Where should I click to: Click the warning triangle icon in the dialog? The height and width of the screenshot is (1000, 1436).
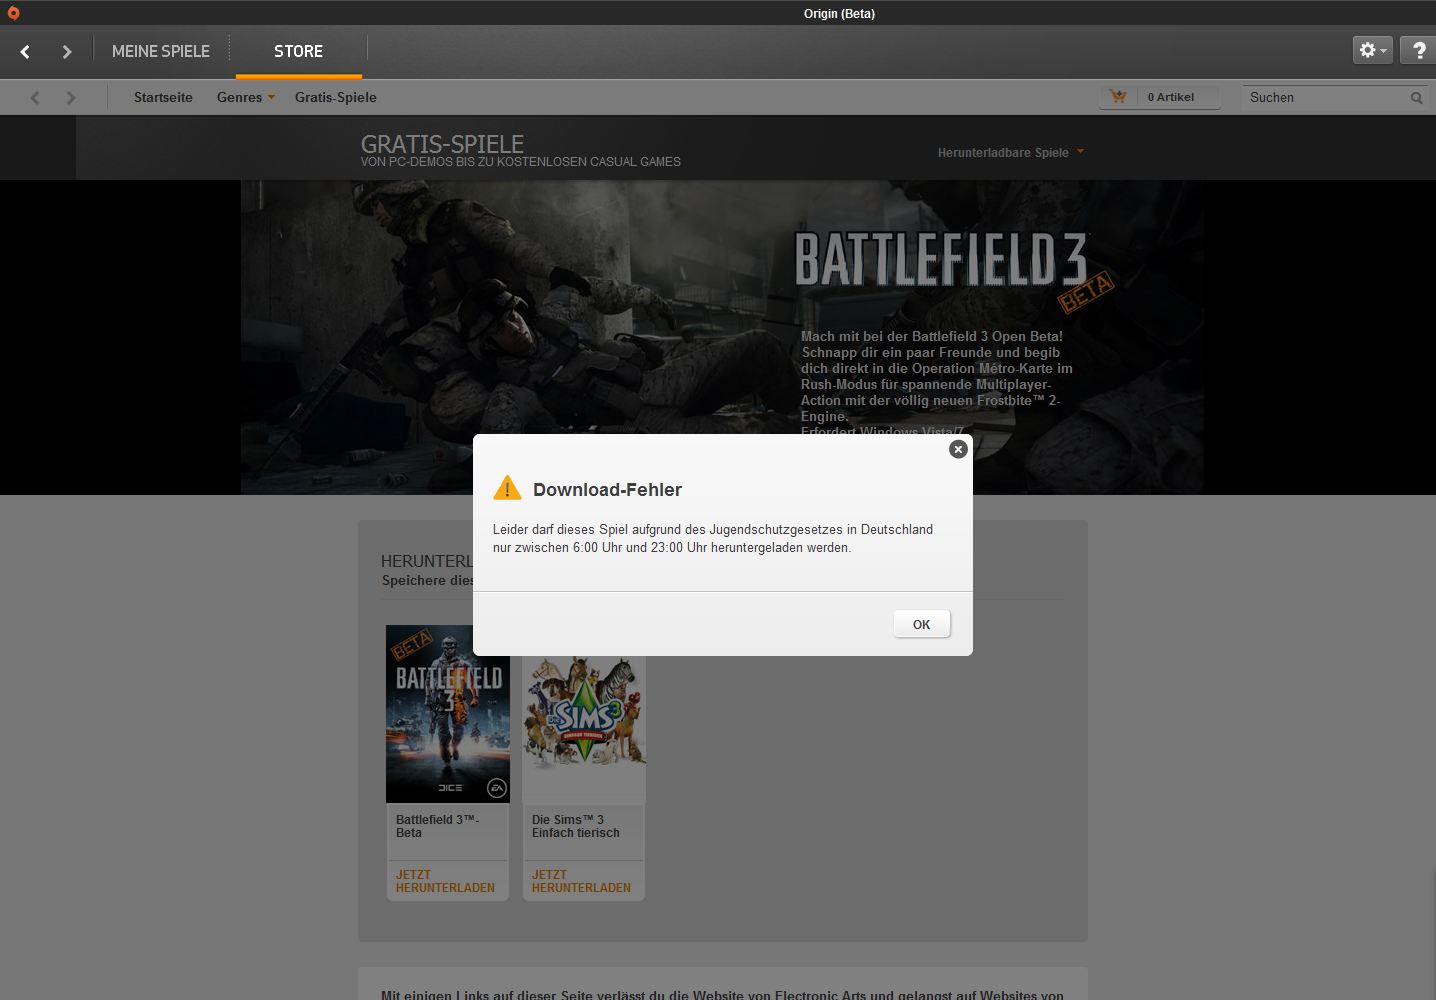pyautogui.click(x=507, y=488)
